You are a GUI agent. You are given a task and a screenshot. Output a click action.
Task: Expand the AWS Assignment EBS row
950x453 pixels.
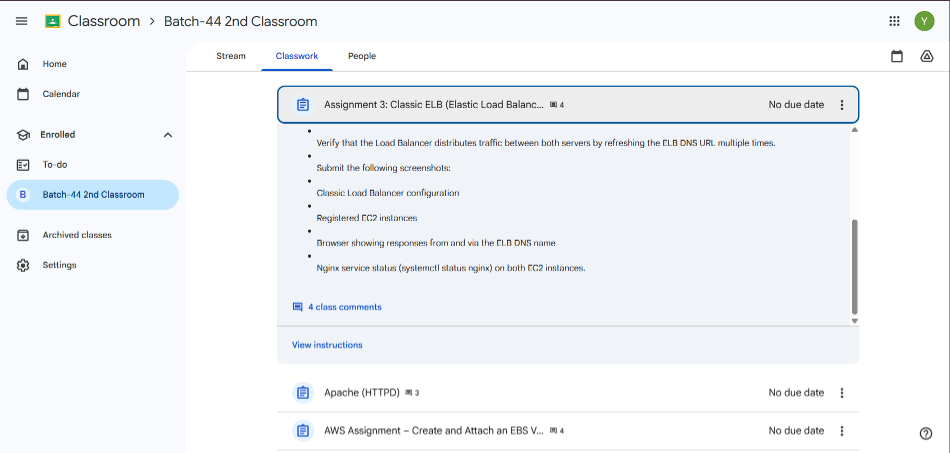coord(568,431)
